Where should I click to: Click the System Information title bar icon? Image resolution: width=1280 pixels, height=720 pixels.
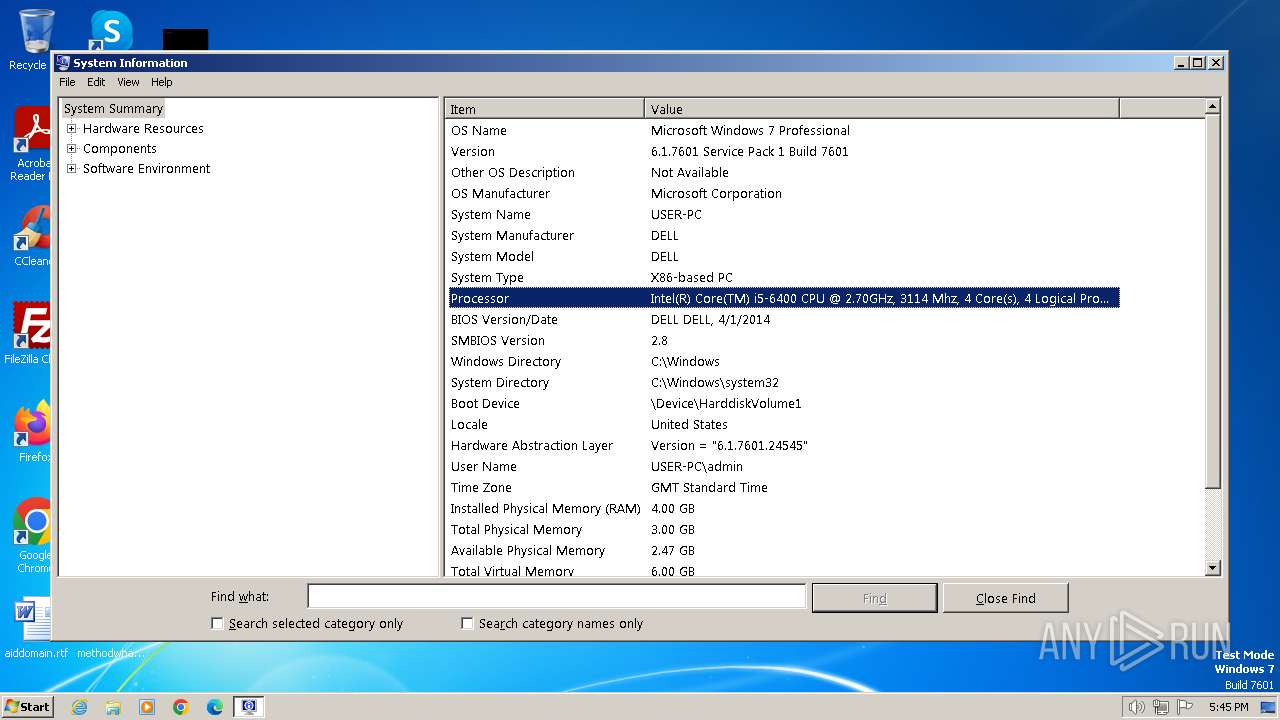(x=63, y=62)
